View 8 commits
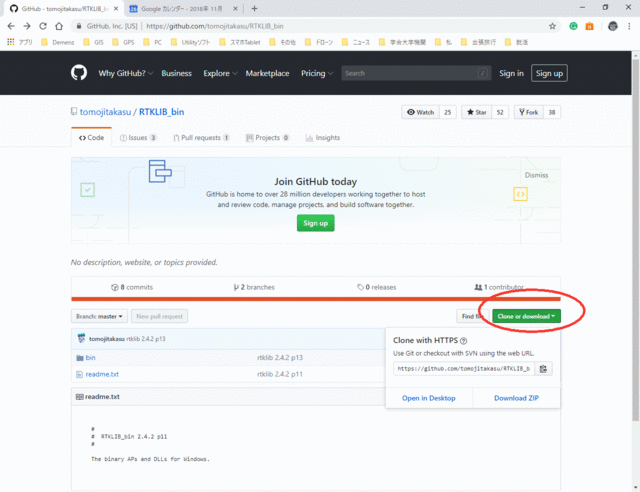Viewport: 640px width, 492px height. pyautogui.click(x=132, y=287)
